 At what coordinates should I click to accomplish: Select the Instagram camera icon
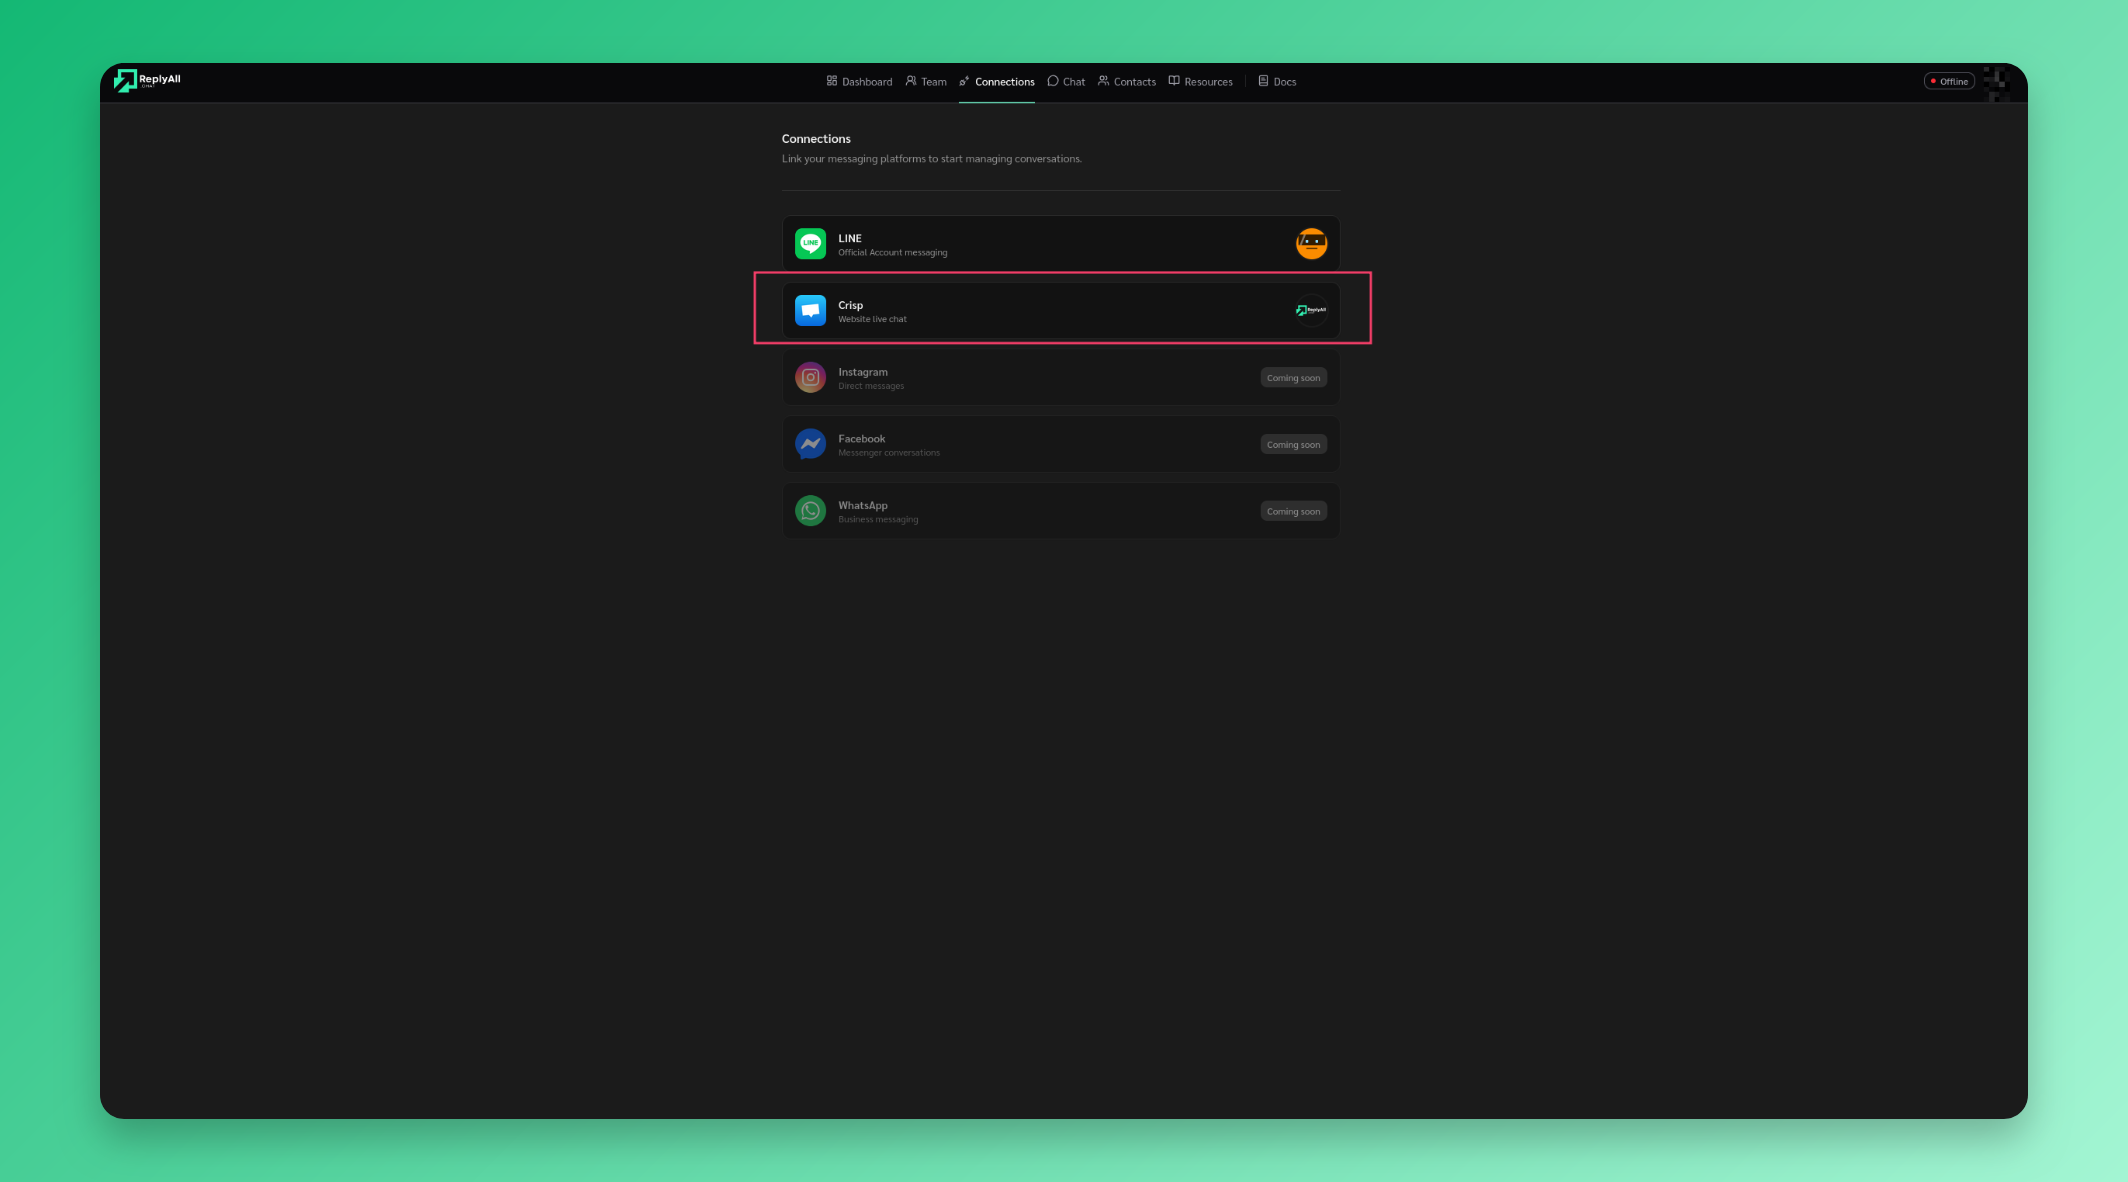pos(810,377)
